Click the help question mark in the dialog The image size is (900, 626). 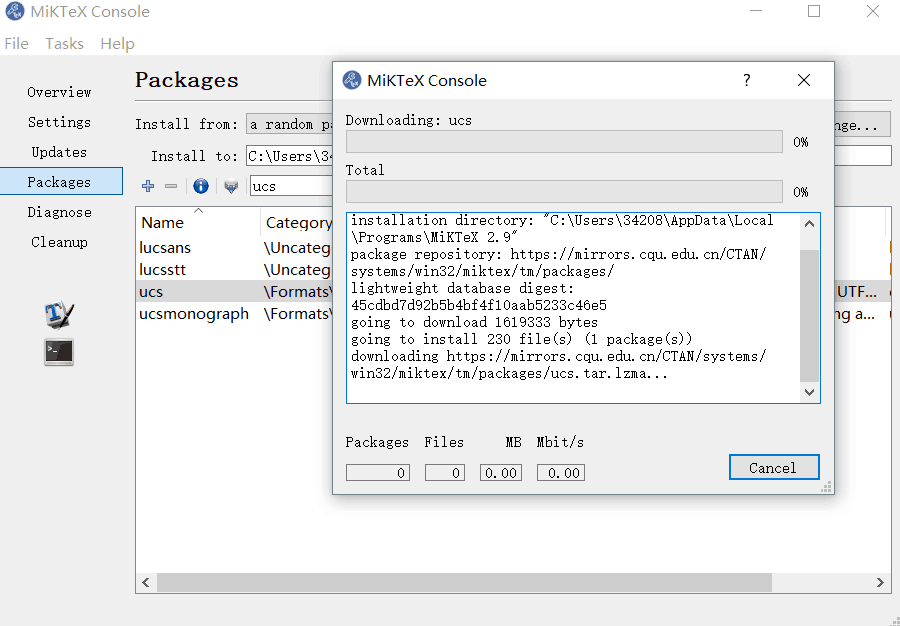(x=746, y=80)
